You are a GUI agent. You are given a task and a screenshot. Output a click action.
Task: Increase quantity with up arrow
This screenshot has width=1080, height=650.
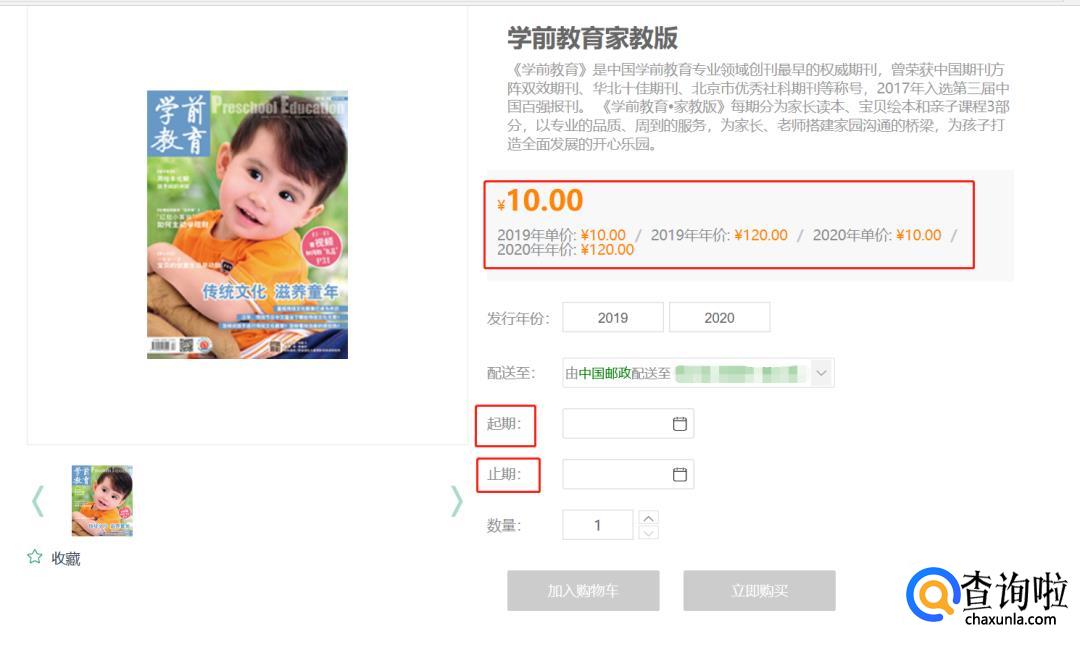tap(649, 517)
